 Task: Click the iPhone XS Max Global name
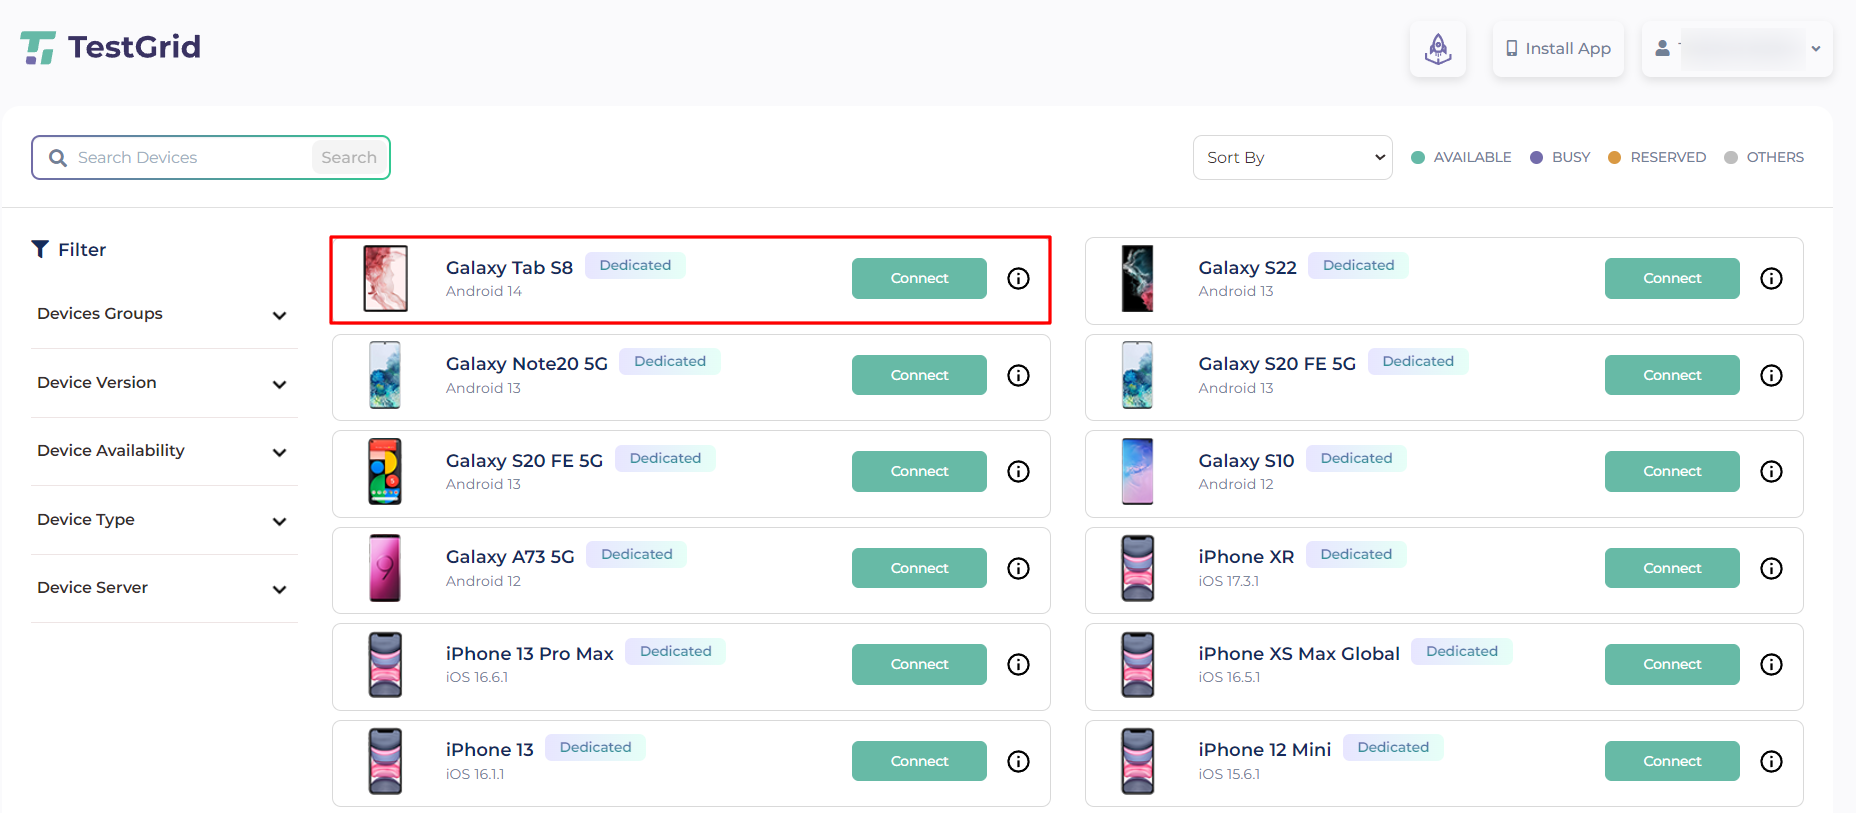pyautogui.click(x=1299, y=654)
